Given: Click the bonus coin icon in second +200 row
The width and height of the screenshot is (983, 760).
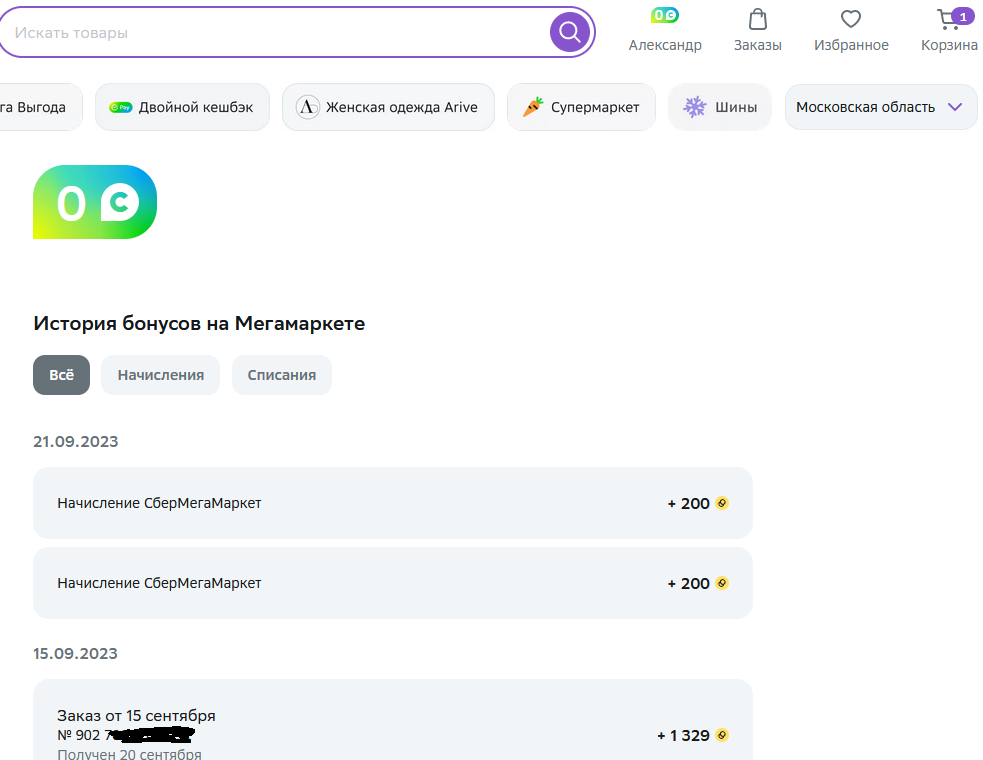Looking at the screenshot, I should pos(722,583).
